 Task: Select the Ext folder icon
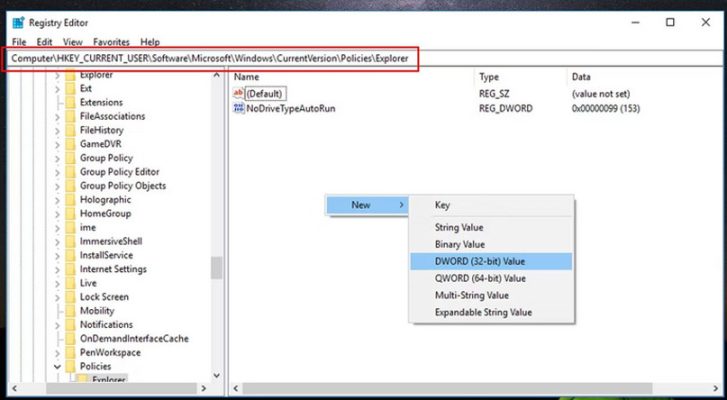[70, 89]
